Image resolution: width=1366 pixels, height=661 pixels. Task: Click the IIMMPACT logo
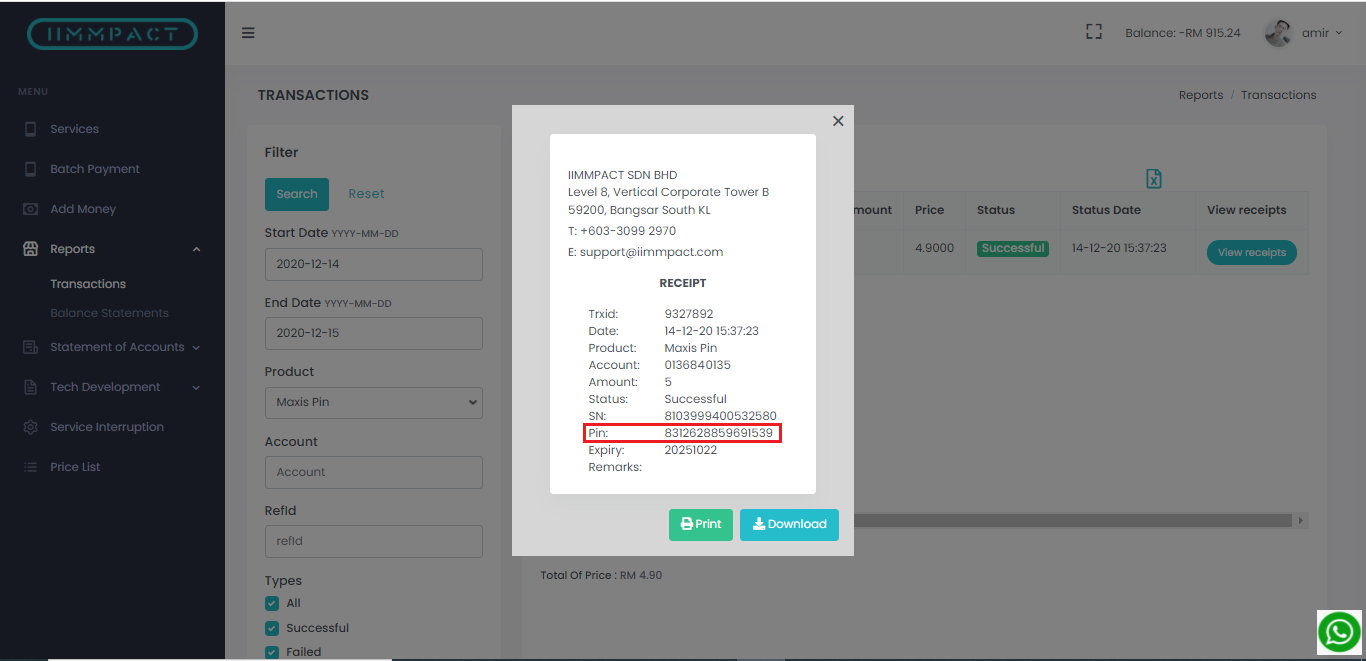coord(112,34)
